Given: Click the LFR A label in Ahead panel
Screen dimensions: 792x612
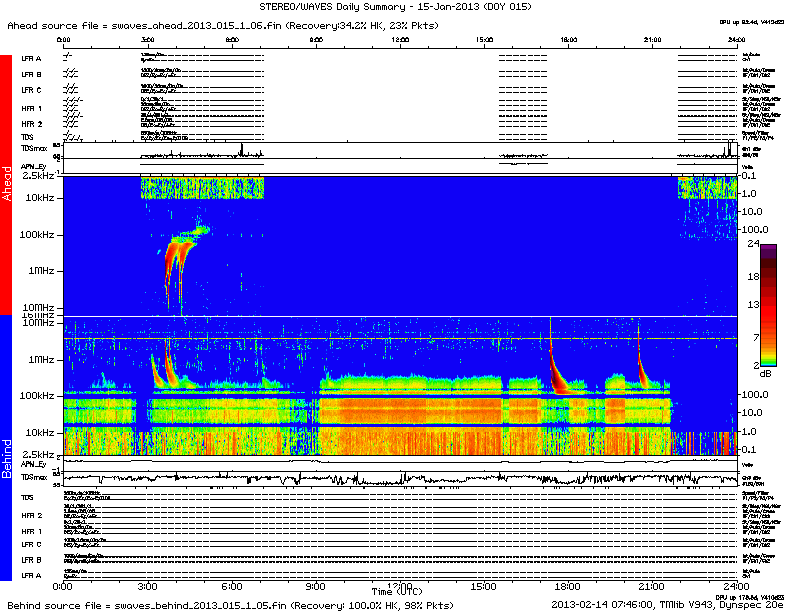Looking at the screenshot, I should pos(32,59).
